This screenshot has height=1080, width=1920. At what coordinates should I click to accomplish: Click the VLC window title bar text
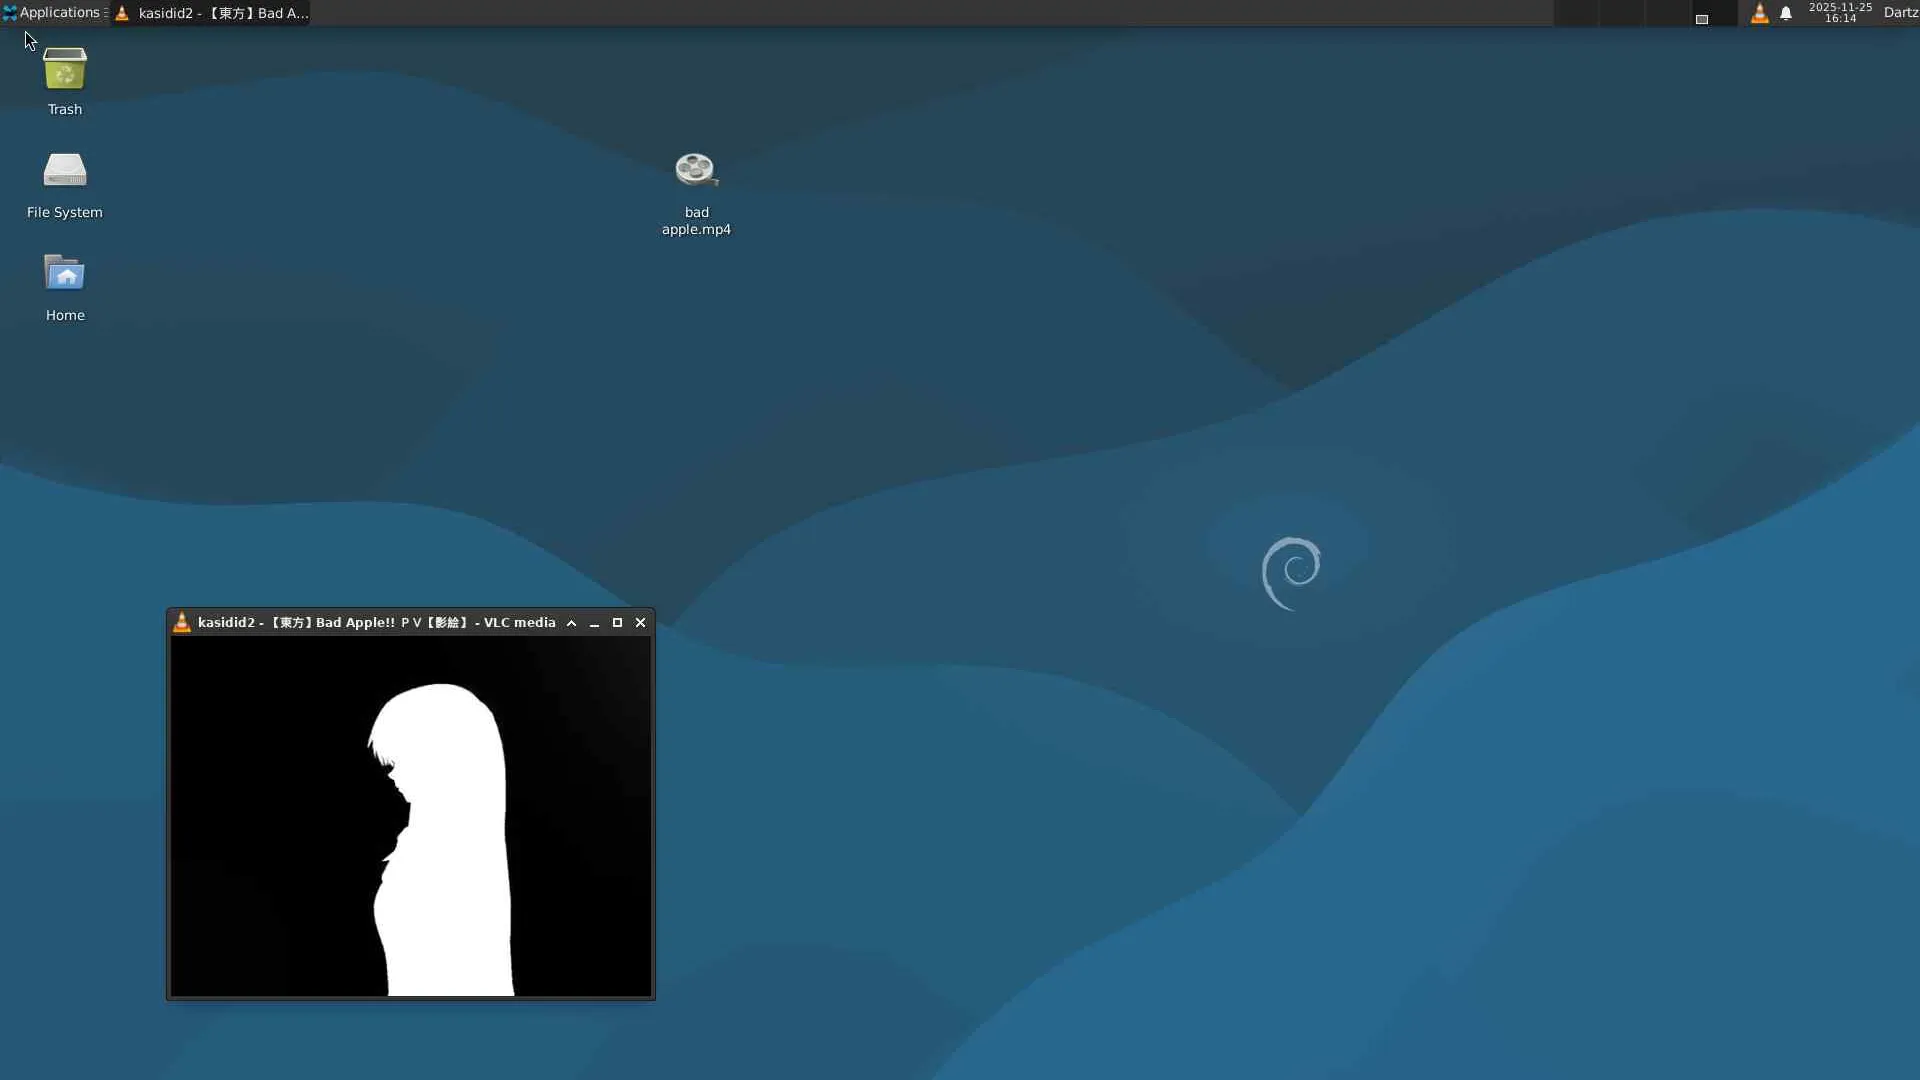pos(376,623)
